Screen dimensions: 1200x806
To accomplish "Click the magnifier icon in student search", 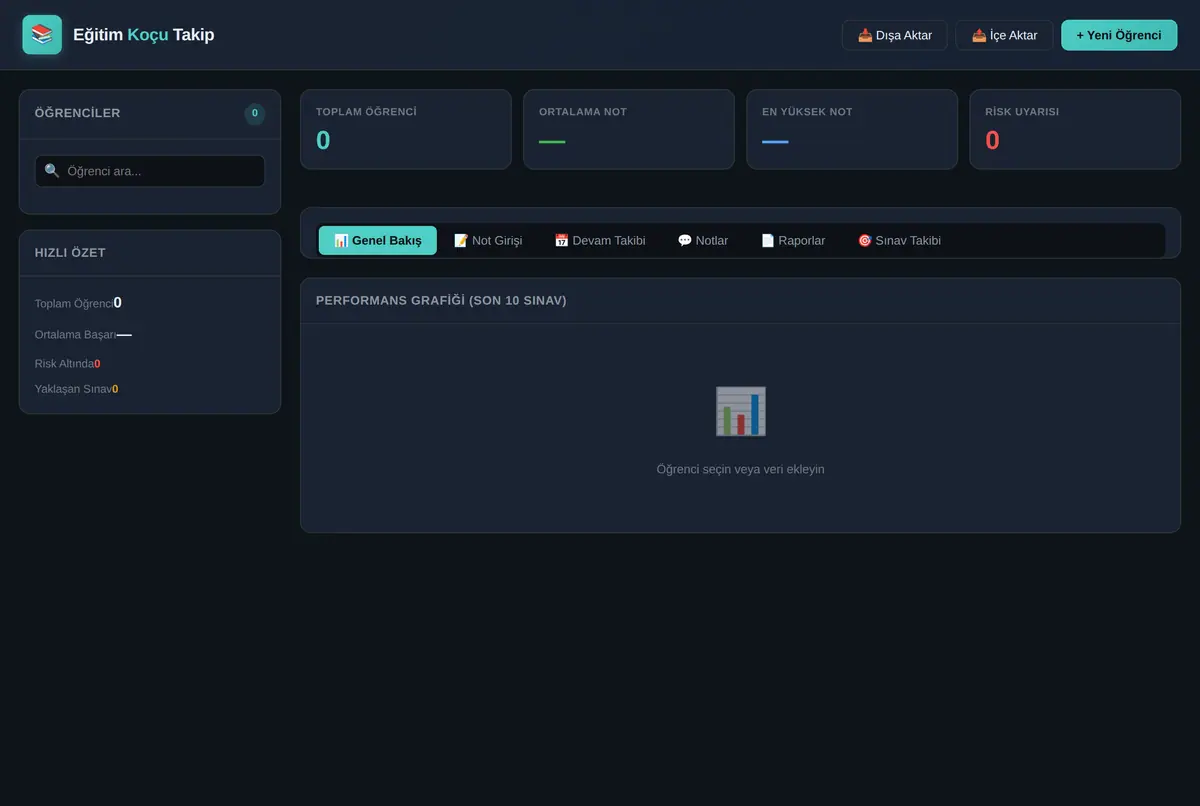I will (52, 171).
